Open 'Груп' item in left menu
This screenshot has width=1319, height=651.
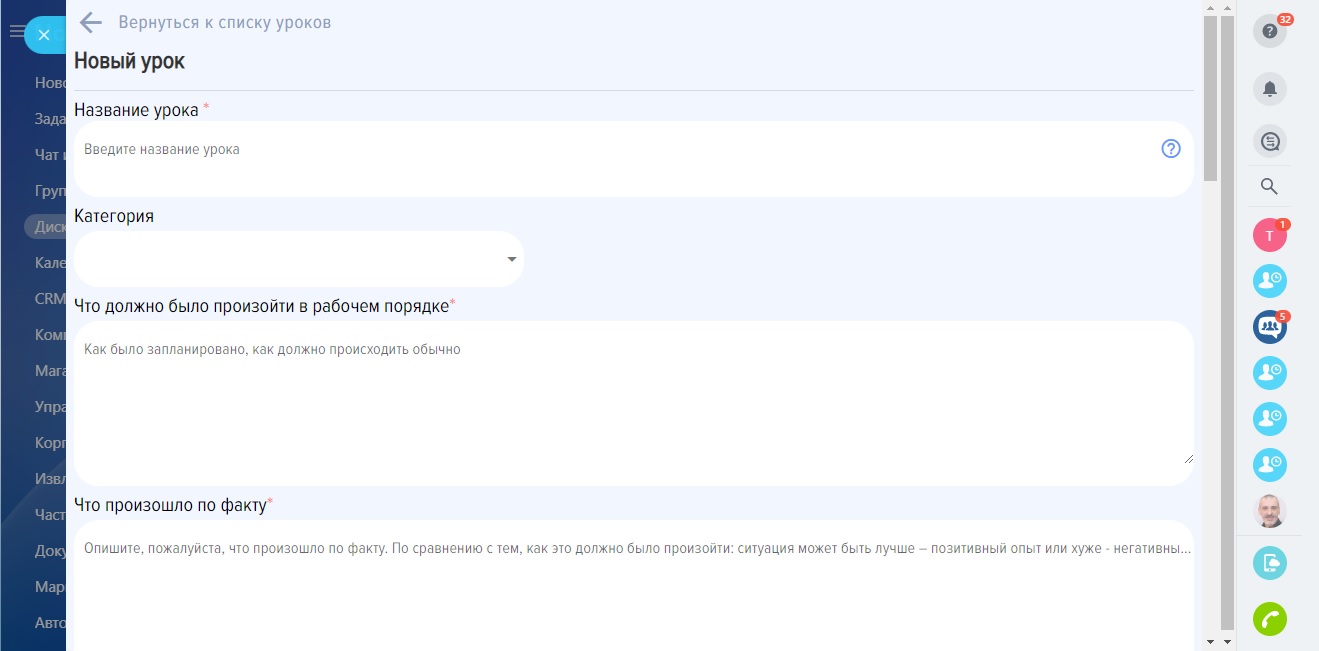click(x=50, y=190)
